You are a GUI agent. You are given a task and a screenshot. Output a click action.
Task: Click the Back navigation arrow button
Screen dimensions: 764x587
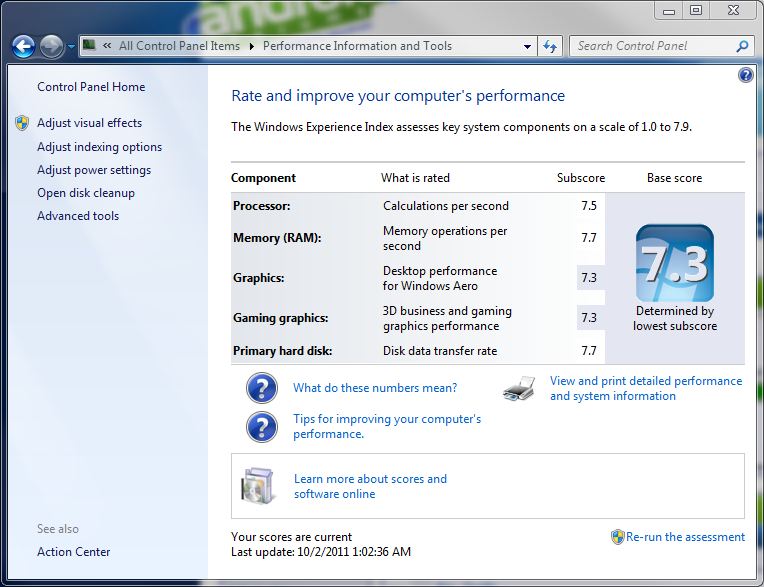click(x=24, y=46)
